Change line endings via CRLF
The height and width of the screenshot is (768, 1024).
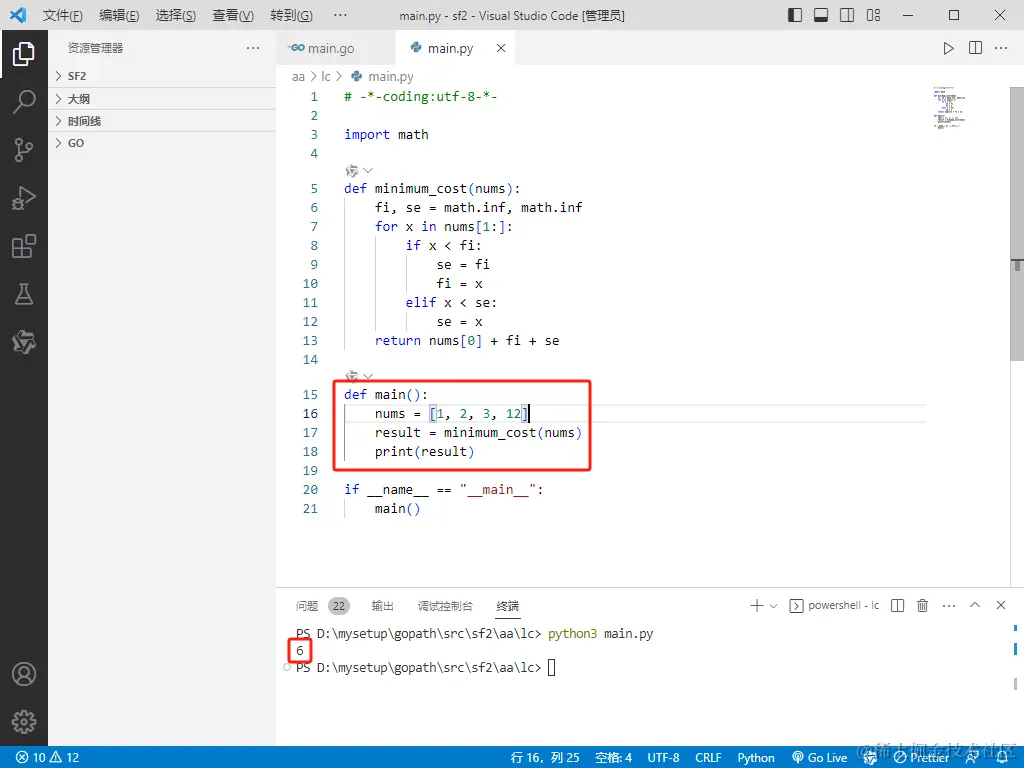click(x=708, y=758)
